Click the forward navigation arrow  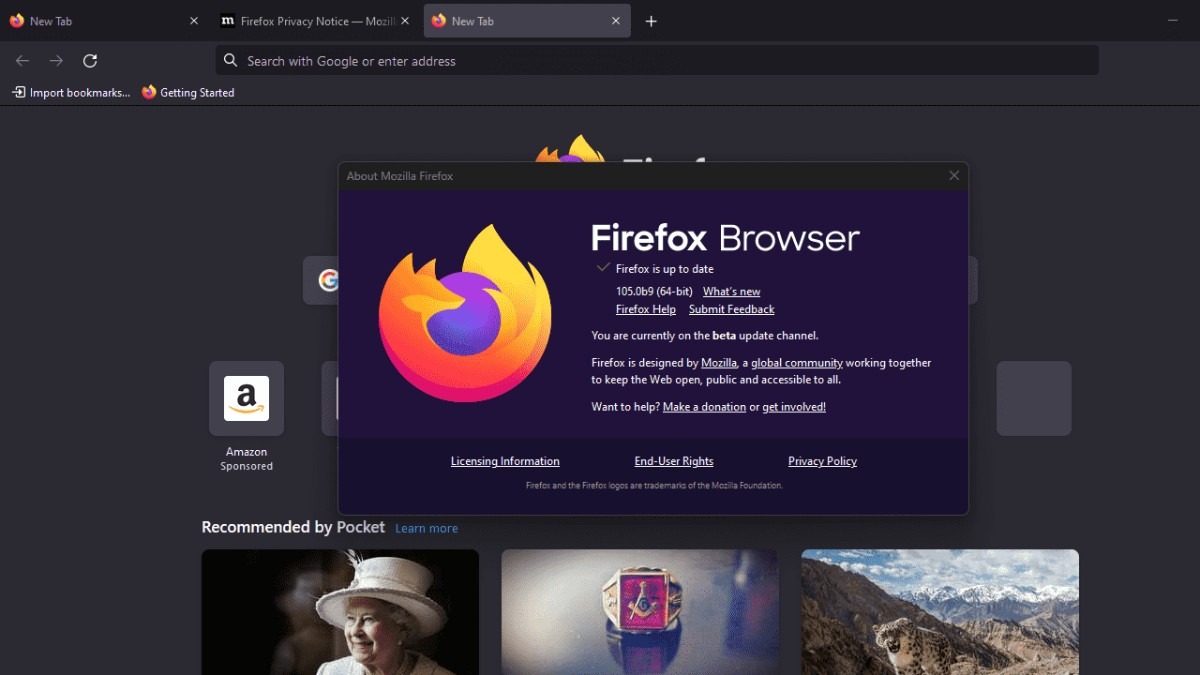coord(56,61)
